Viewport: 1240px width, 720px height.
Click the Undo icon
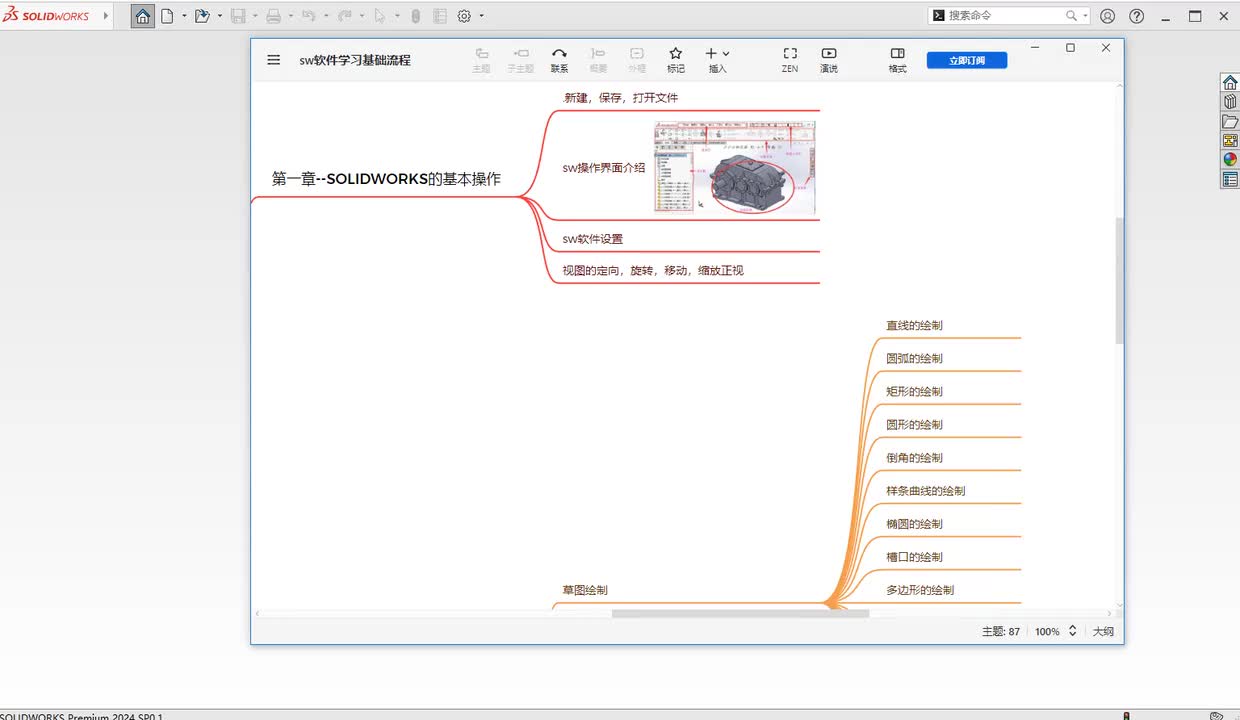coord(309,16)
